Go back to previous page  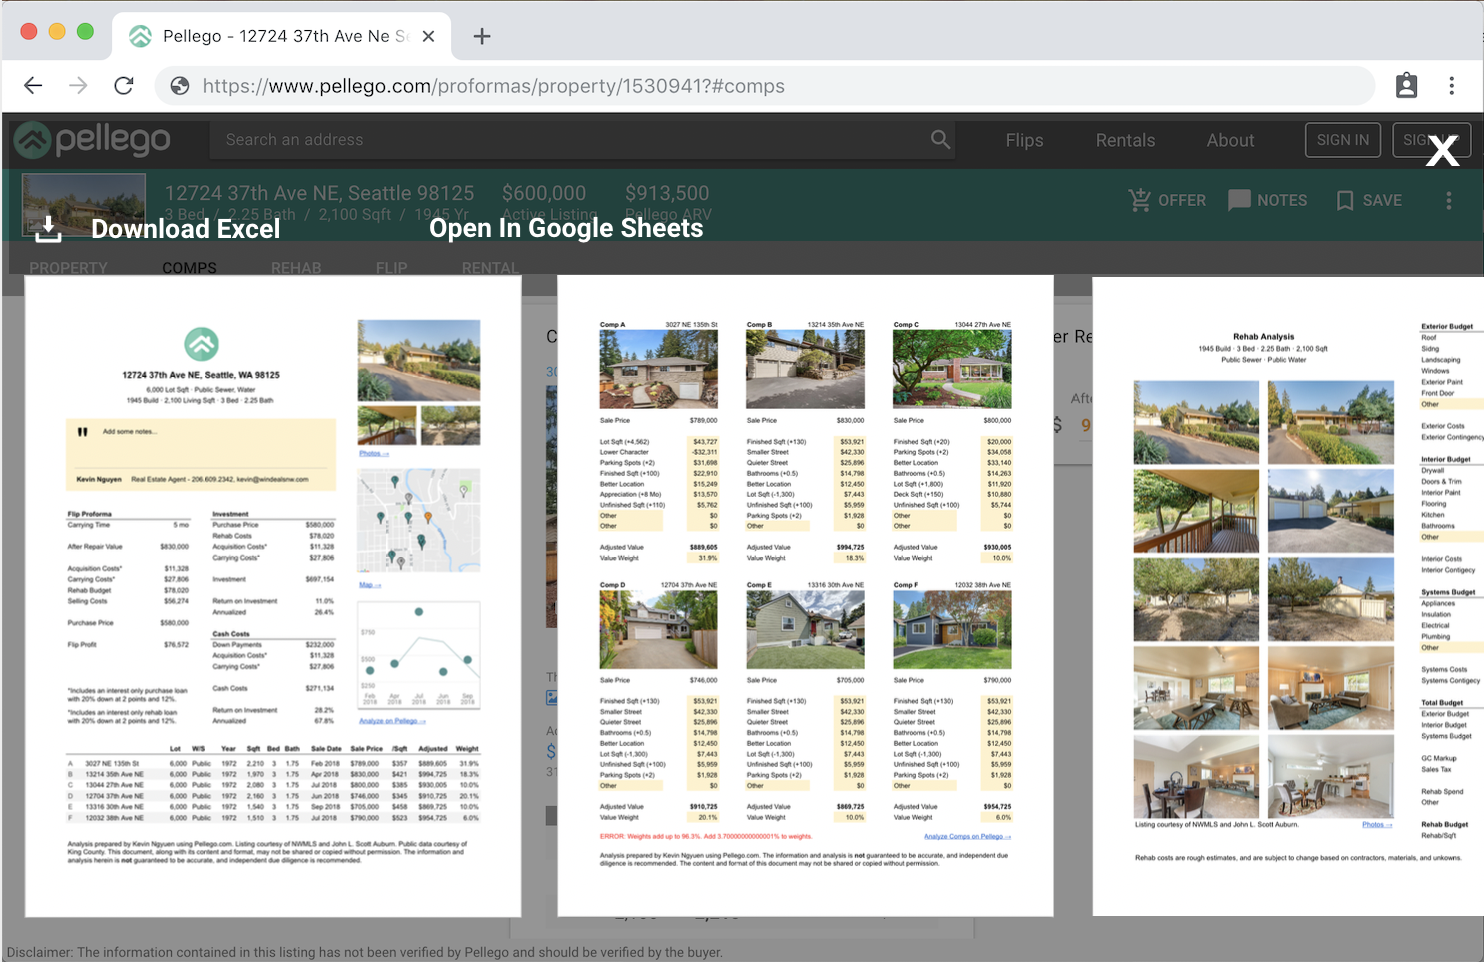click(33, 86)
